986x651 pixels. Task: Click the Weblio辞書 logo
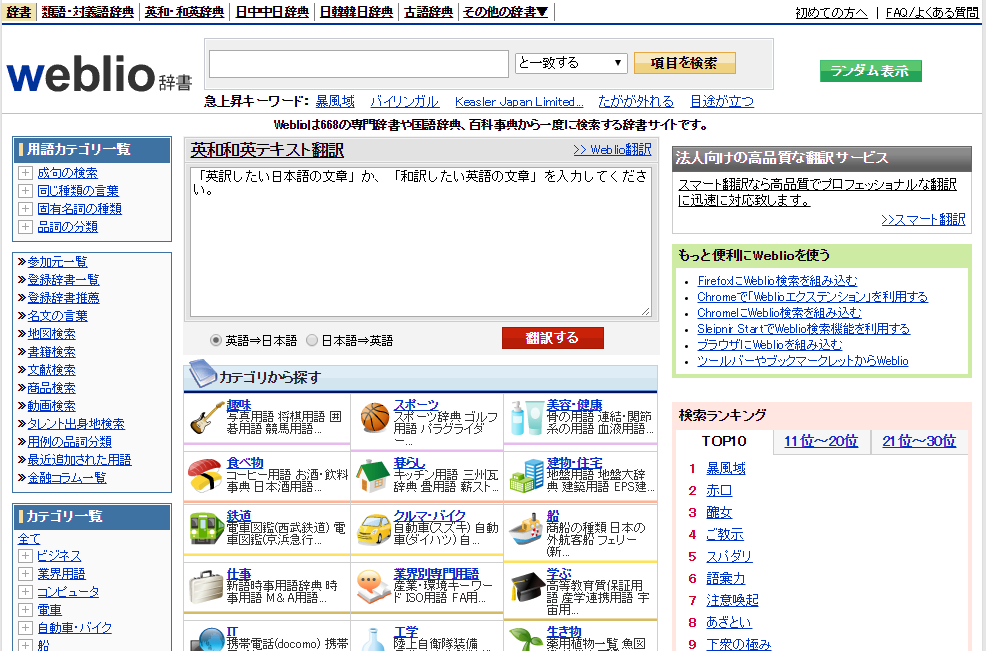[99, 74]
